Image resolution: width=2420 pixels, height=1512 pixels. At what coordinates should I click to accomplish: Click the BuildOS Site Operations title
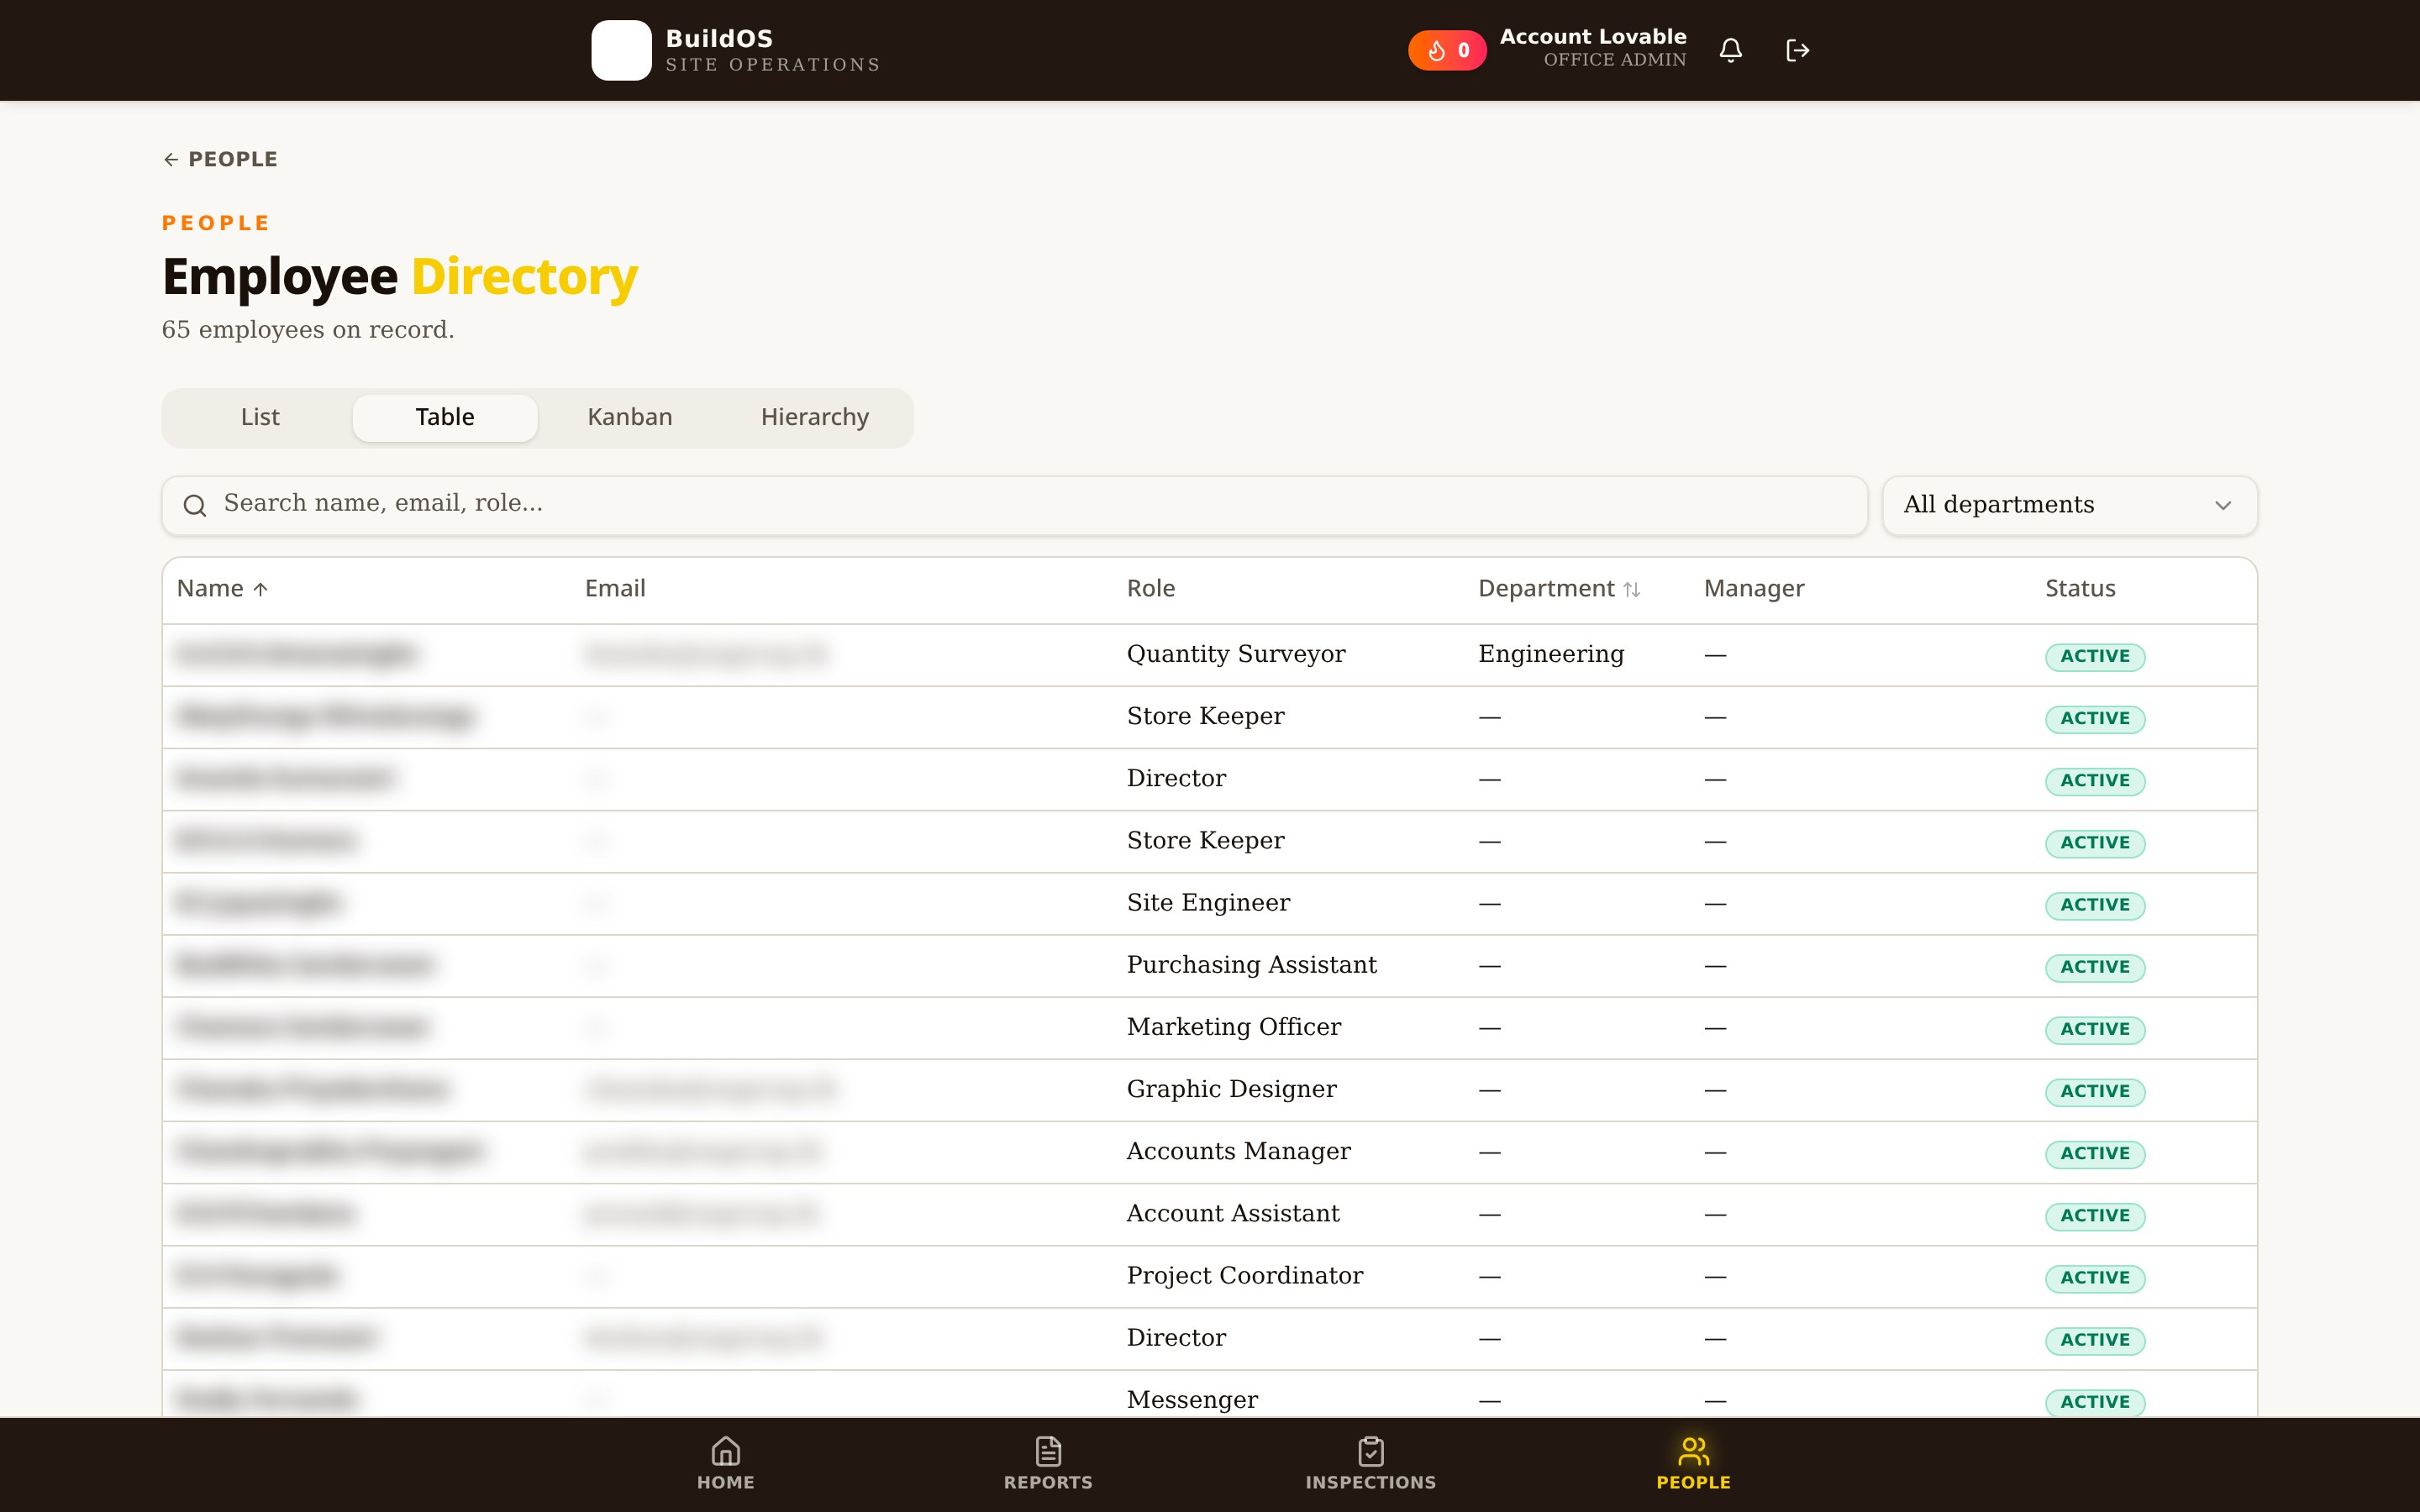click(773, 50)
